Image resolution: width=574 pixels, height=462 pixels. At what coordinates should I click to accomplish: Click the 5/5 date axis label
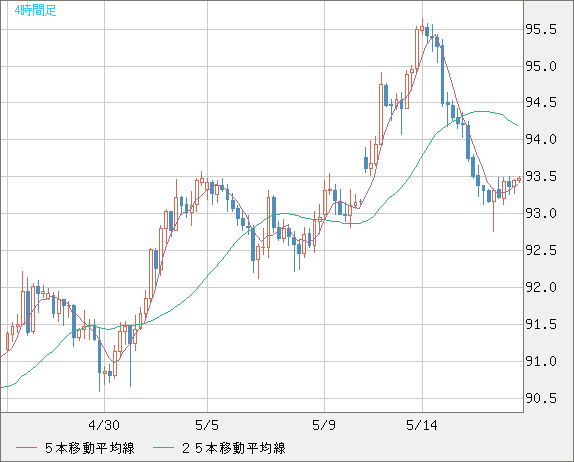tap(207, 425)
